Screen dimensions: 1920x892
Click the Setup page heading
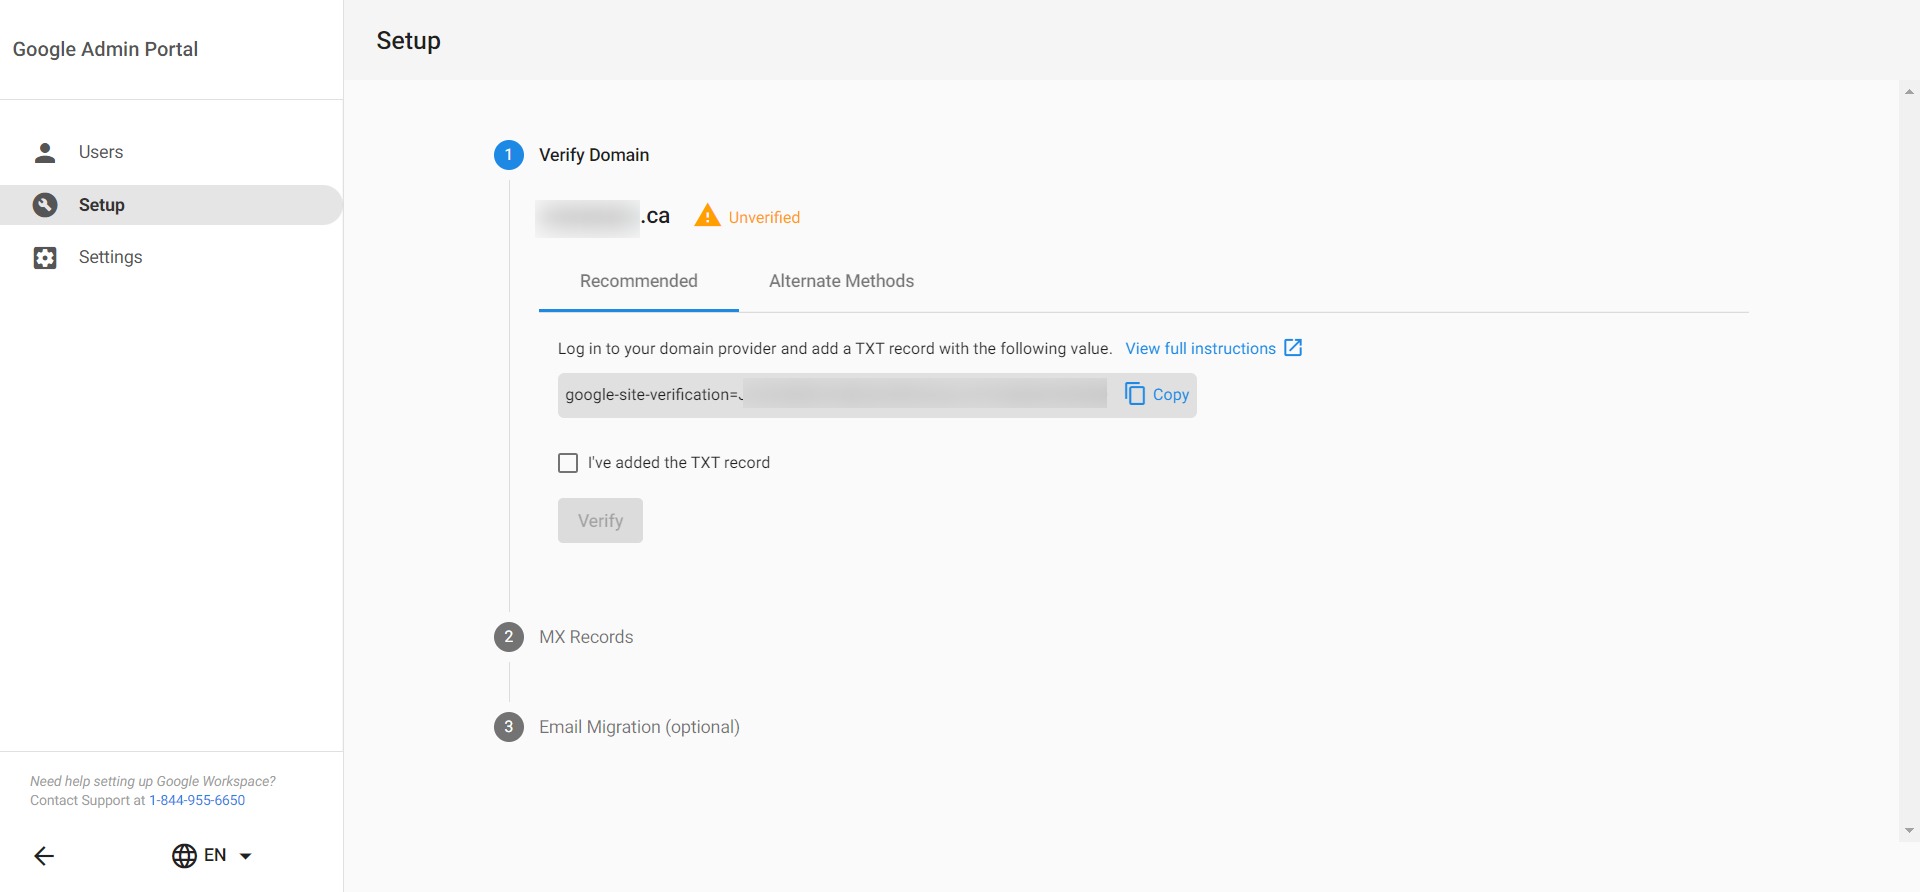(x=408, y=41)
